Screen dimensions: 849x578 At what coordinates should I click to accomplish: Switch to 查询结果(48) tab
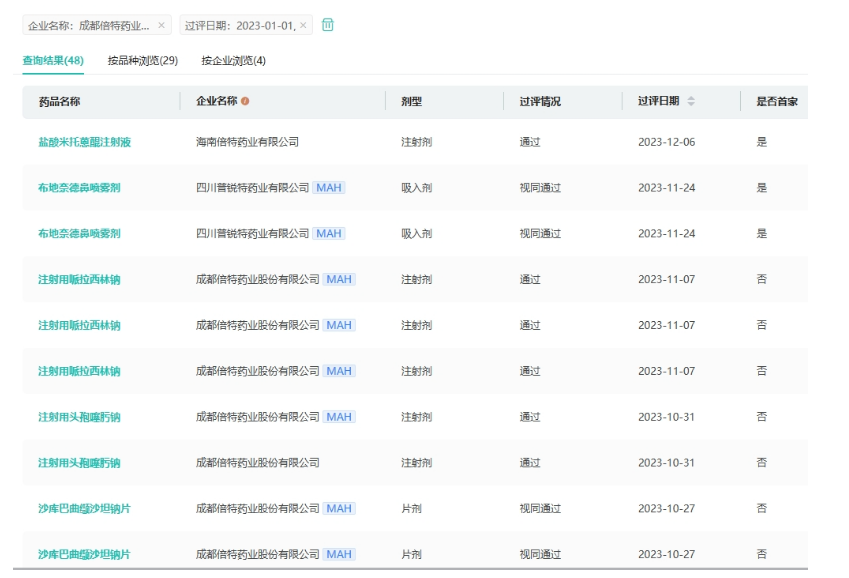click(53, 61)
